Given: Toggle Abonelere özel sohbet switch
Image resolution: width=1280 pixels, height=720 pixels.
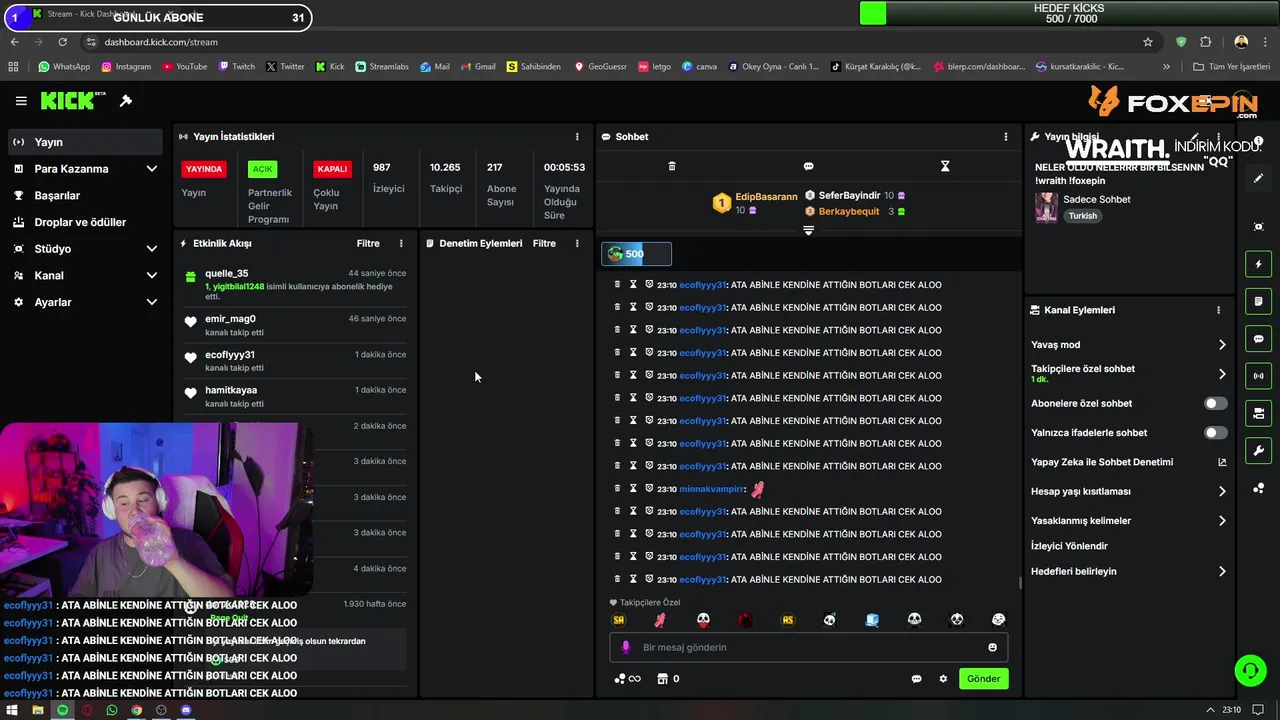Looking at the screenshot, I should point(1215,404).
